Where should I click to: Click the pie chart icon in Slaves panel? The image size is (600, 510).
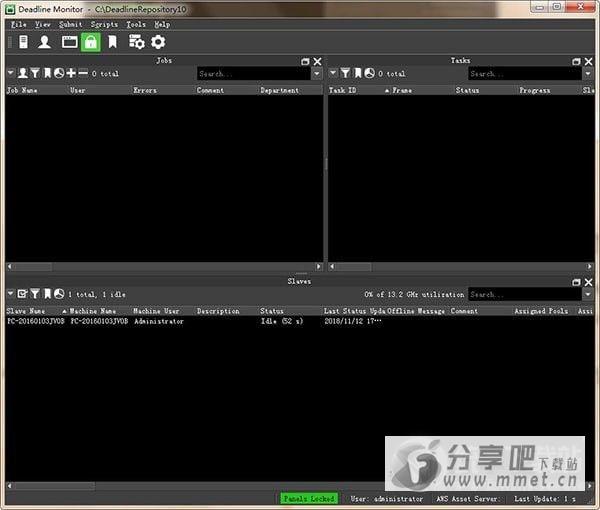(59, 294)
